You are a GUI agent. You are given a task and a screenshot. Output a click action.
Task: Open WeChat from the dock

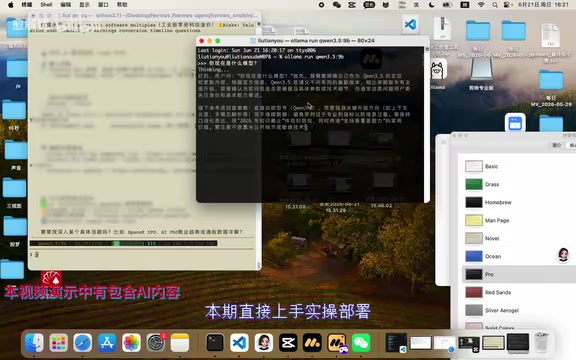pyautogui.click(x=361, y=343)
